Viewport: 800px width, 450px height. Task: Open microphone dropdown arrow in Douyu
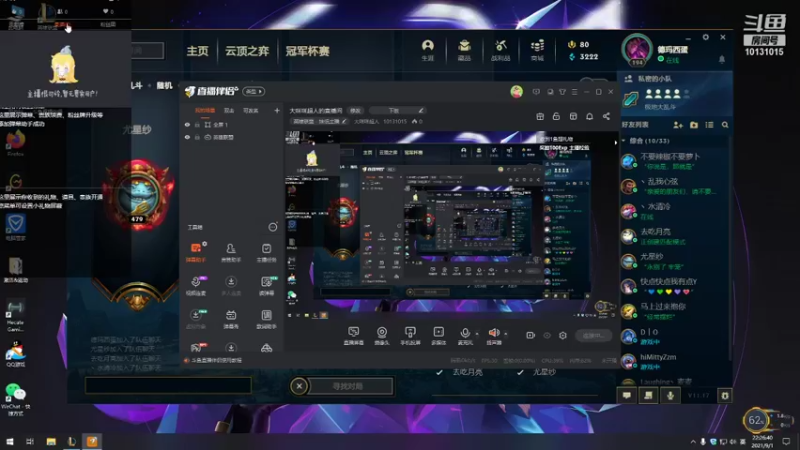477,334
